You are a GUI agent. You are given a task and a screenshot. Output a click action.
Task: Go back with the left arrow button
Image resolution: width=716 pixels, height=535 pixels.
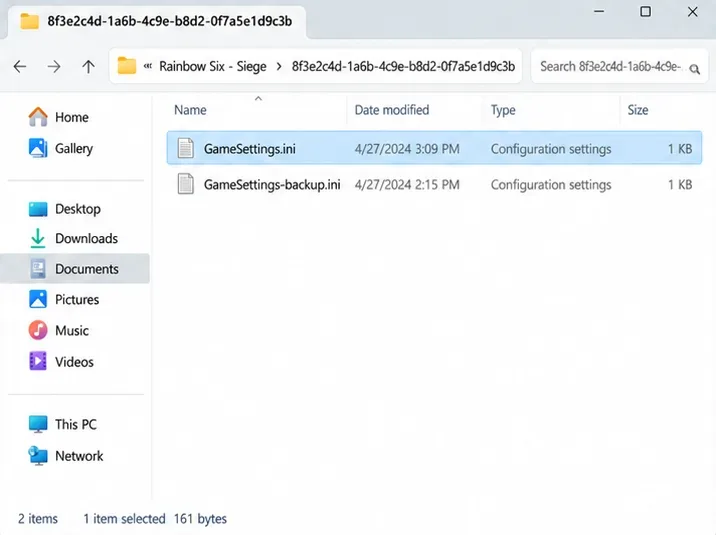pos(20,67)
